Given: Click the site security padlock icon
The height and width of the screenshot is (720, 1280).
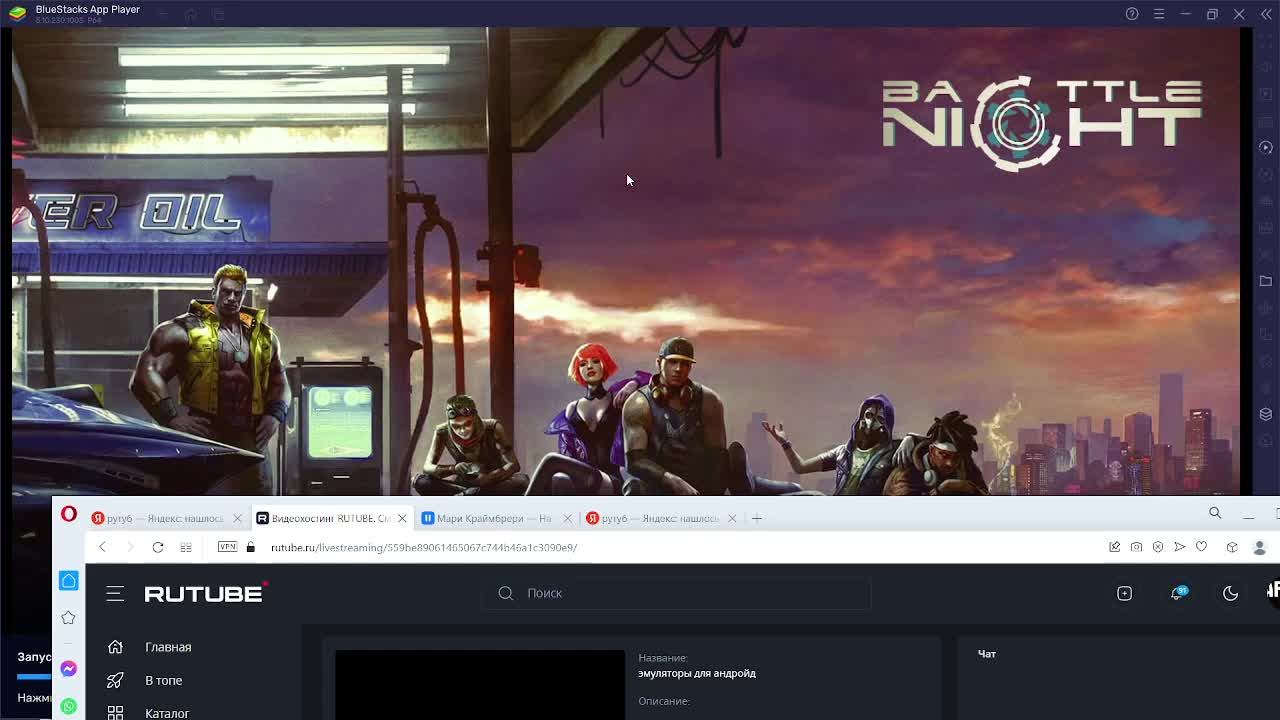Looking at the screenshot, I should pyautogui.click(x=251, y=547).
